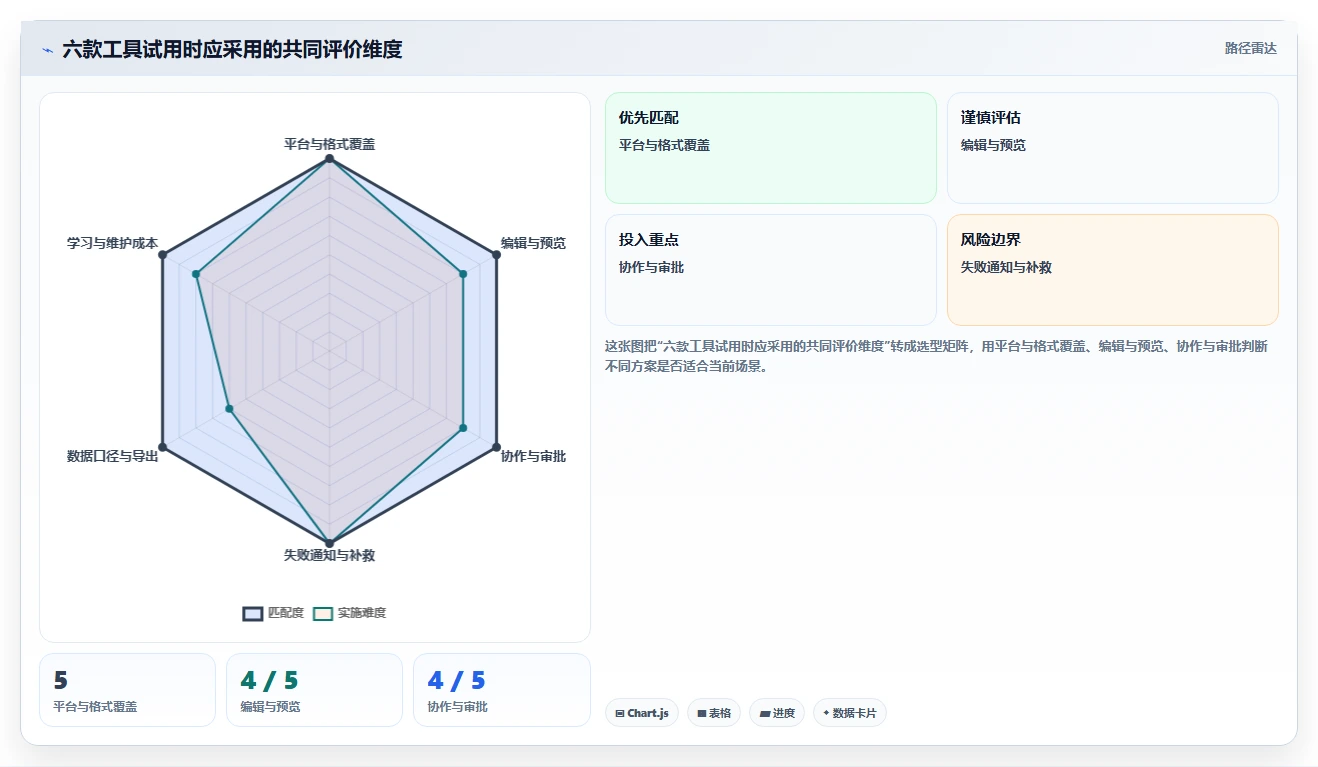Image resolution: width=1318 pixels, height=767 pixels.
Task: Click the 表格 tag chip
Action: coord(714,713)
